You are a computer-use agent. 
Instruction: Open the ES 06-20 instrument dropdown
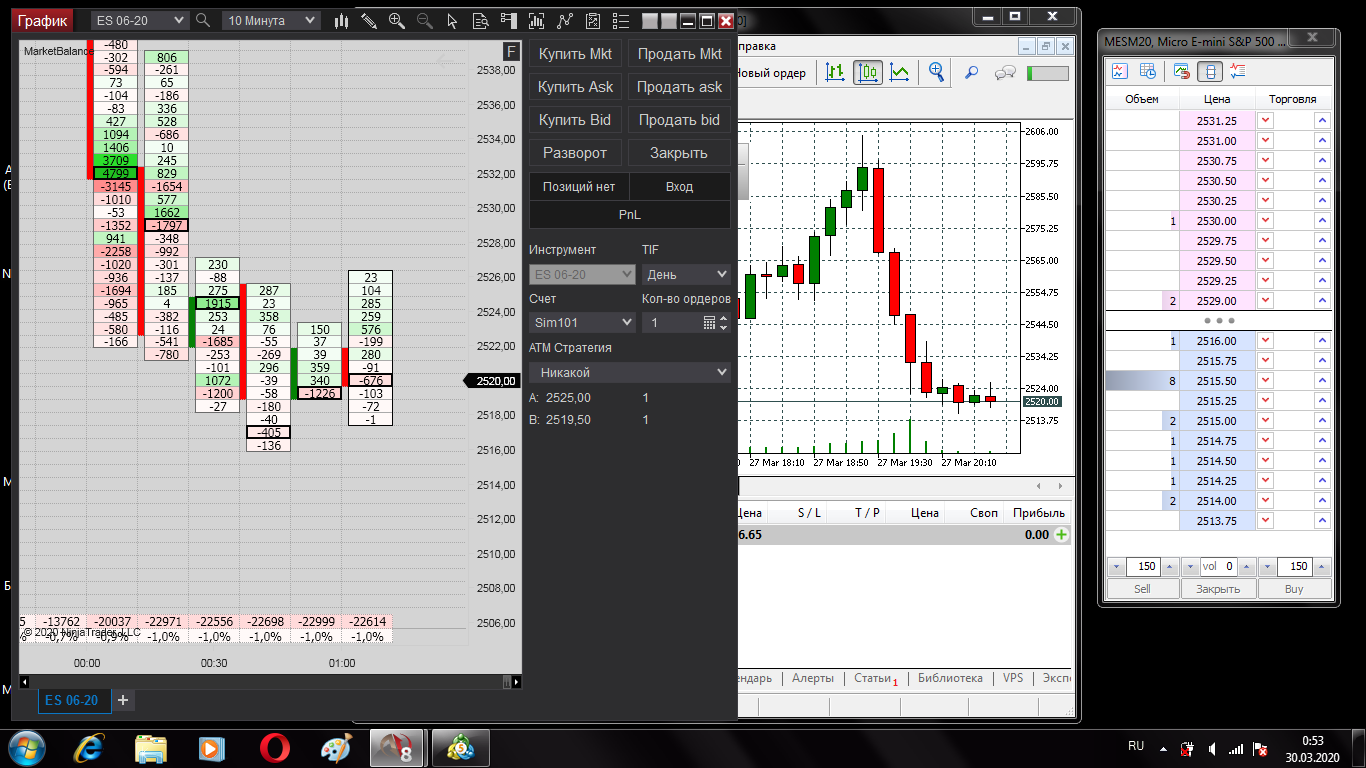[x=139, y=20]
